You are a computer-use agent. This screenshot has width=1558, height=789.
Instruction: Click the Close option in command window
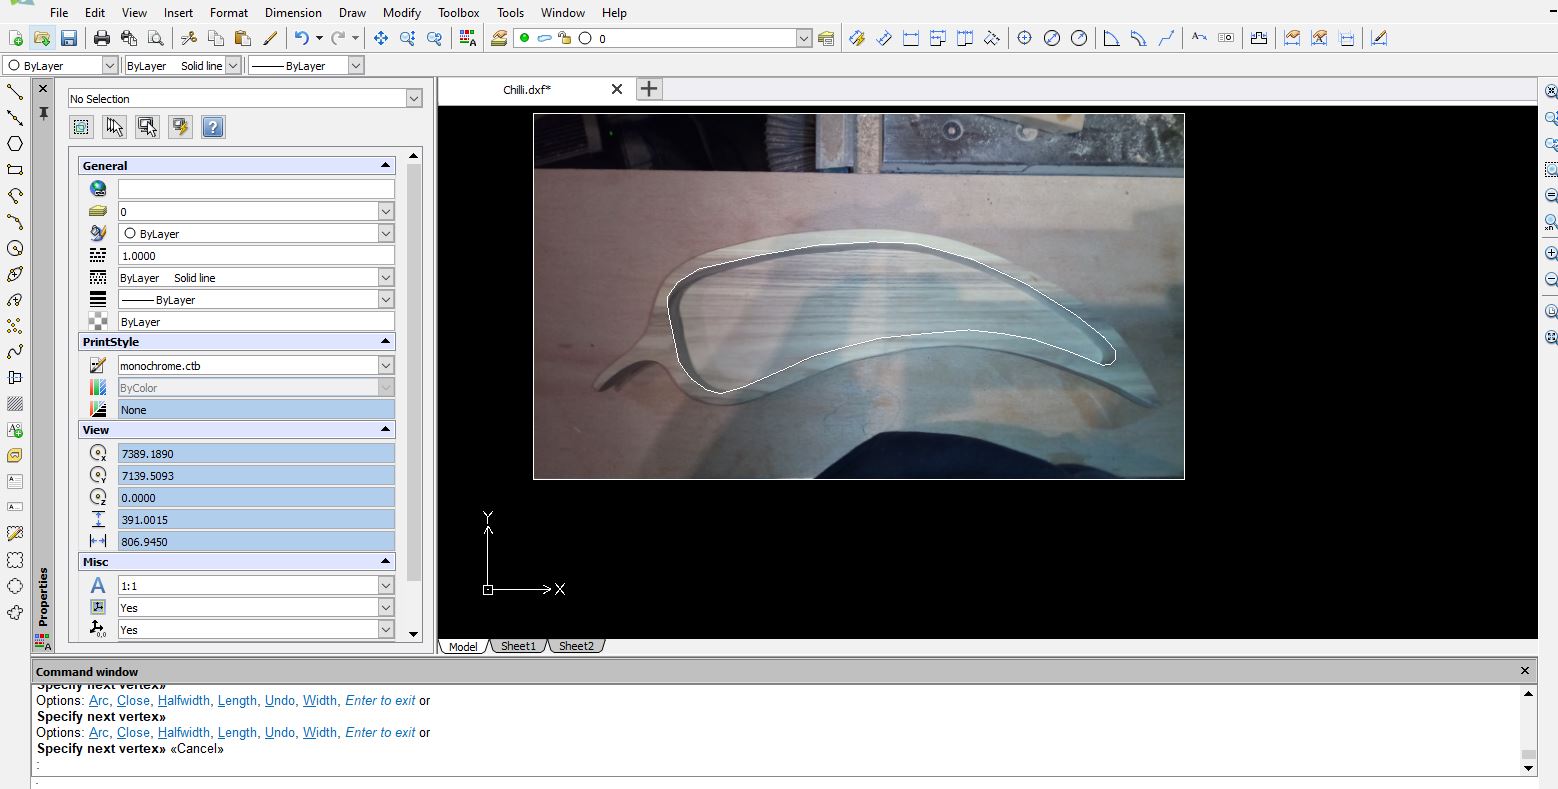(133, 733)
